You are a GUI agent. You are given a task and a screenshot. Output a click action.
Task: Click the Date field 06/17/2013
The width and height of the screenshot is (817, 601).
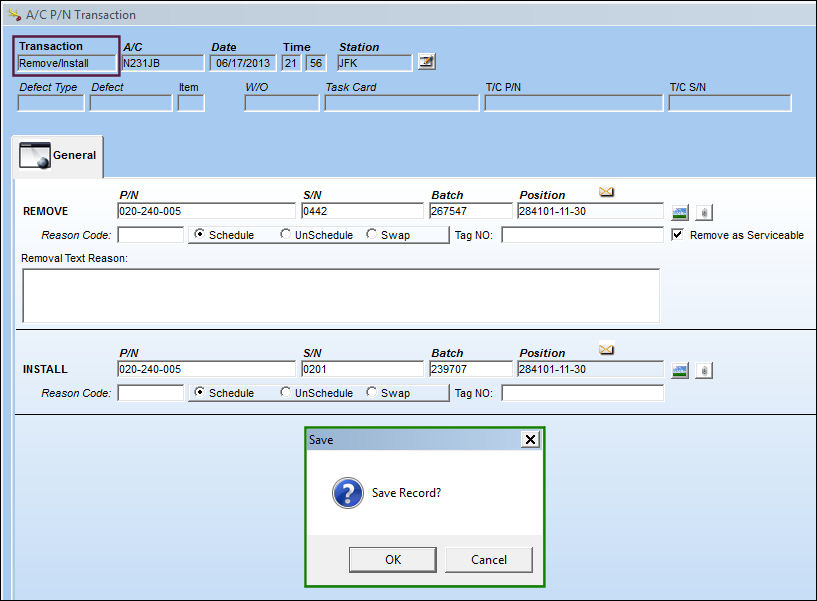[243, 63]
